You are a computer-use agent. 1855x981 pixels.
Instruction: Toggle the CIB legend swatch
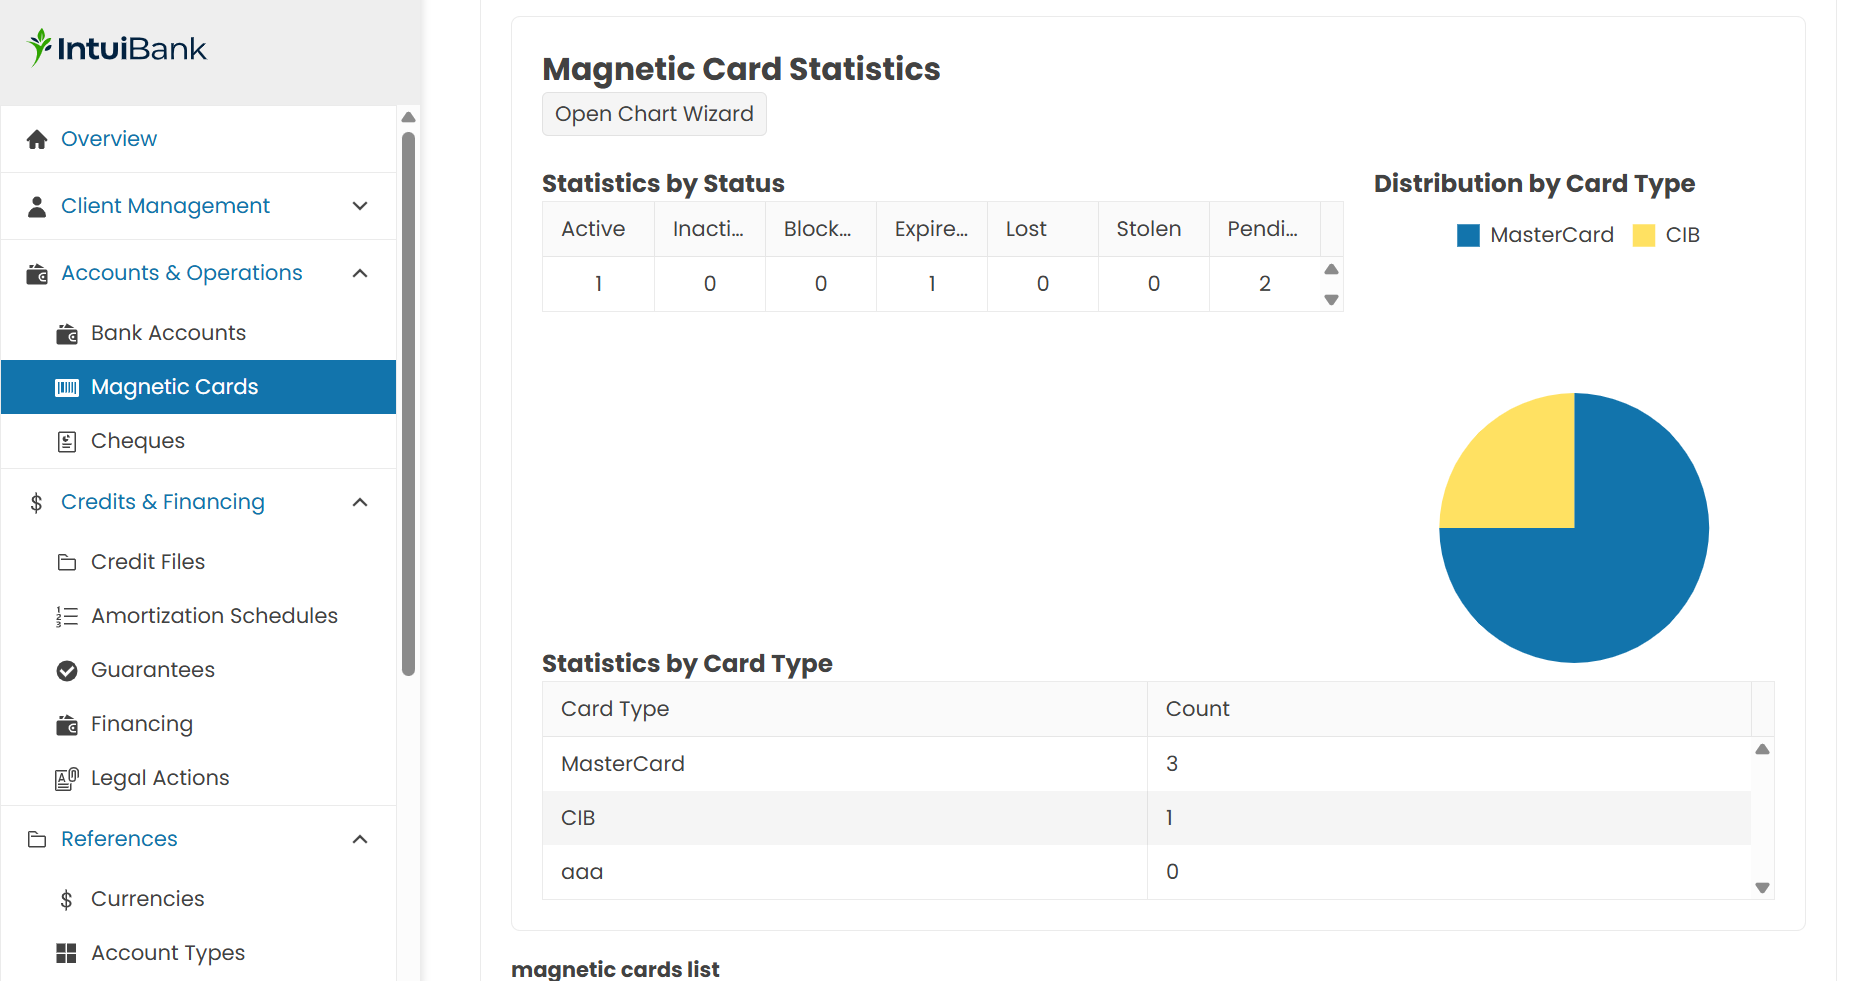(x=1644, y=235)
